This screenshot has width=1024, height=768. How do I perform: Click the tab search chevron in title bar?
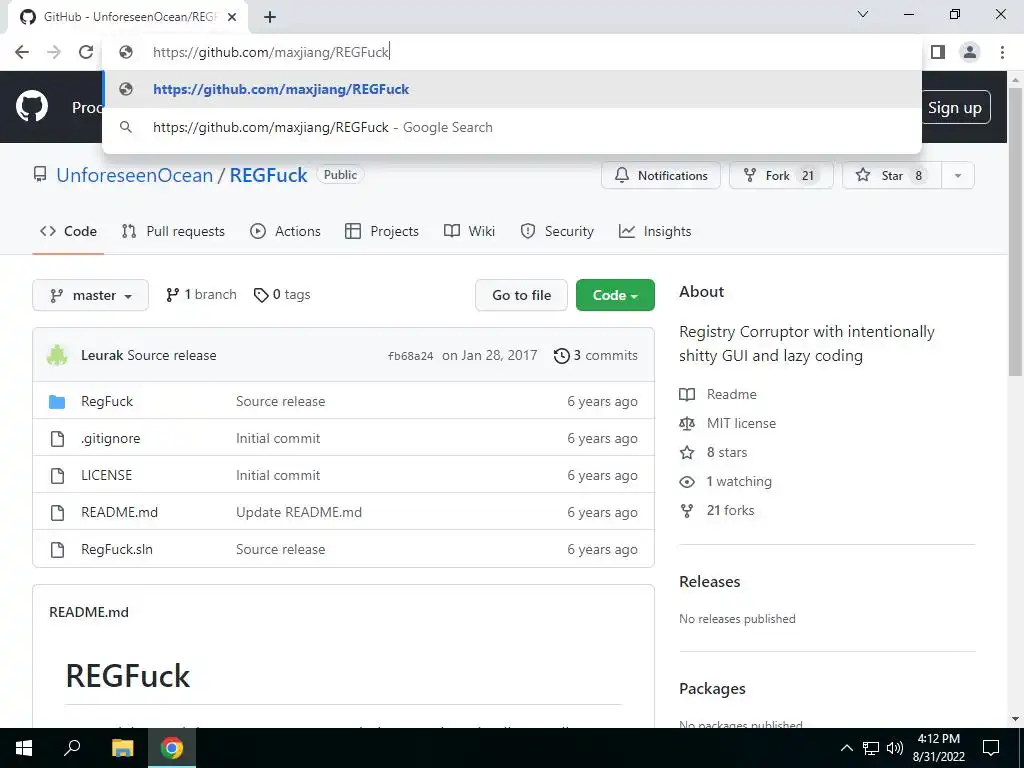(863, 14)
